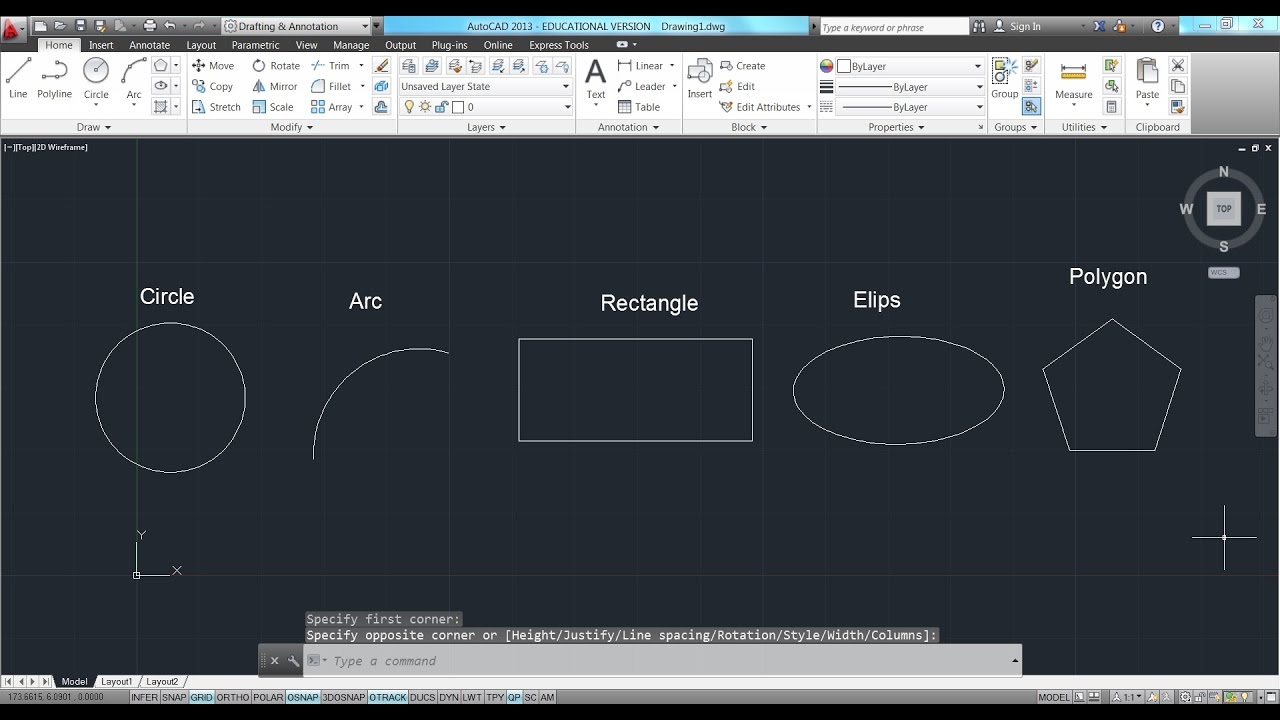Open the View ribbon tab
The height and width of the screenshot is (720, 1280).
pyautogui.click(x=306, y=45)
